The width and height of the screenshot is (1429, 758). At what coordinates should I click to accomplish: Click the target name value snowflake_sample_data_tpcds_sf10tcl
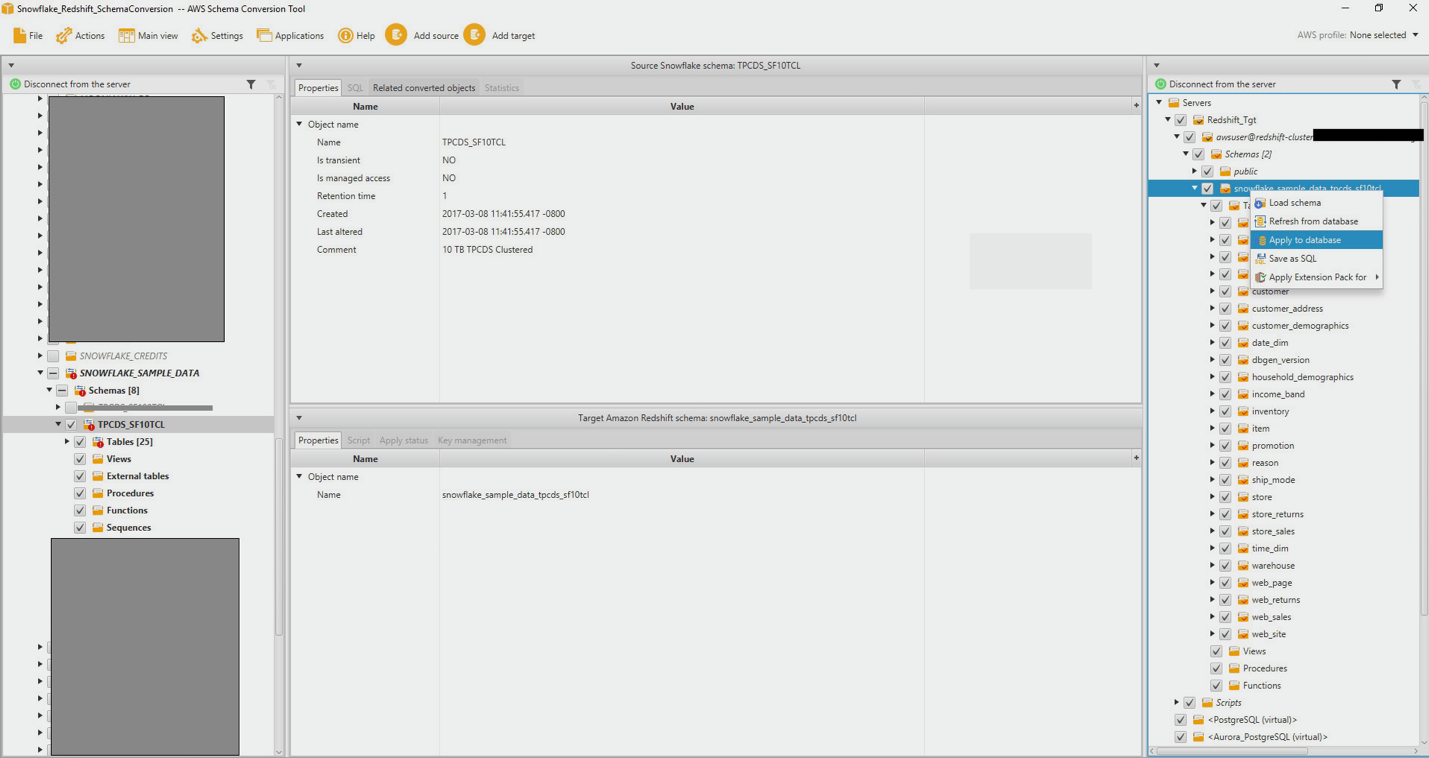tap(515, 495)
